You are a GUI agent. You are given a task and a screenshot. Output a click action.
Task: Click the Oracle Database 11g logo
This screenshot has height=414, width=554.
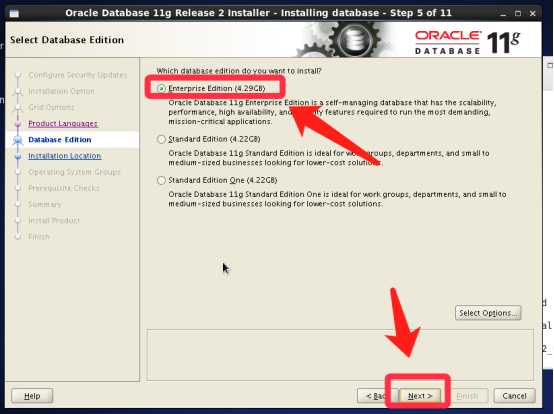click(467, 42)
